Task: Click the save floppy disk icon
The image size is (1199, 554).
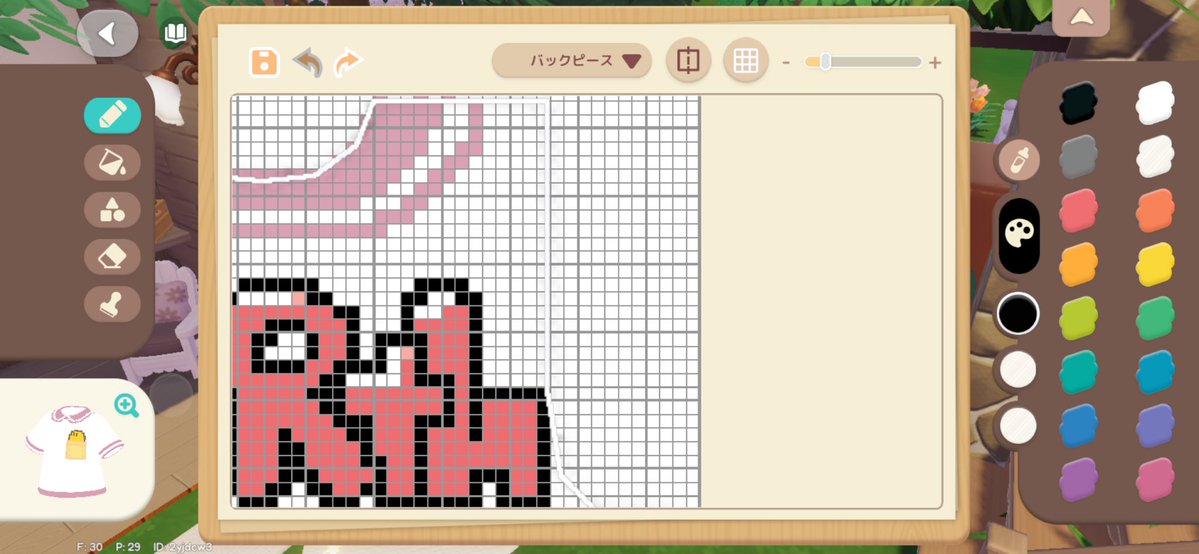Action: pyautogui.click(x=265, y=62)
